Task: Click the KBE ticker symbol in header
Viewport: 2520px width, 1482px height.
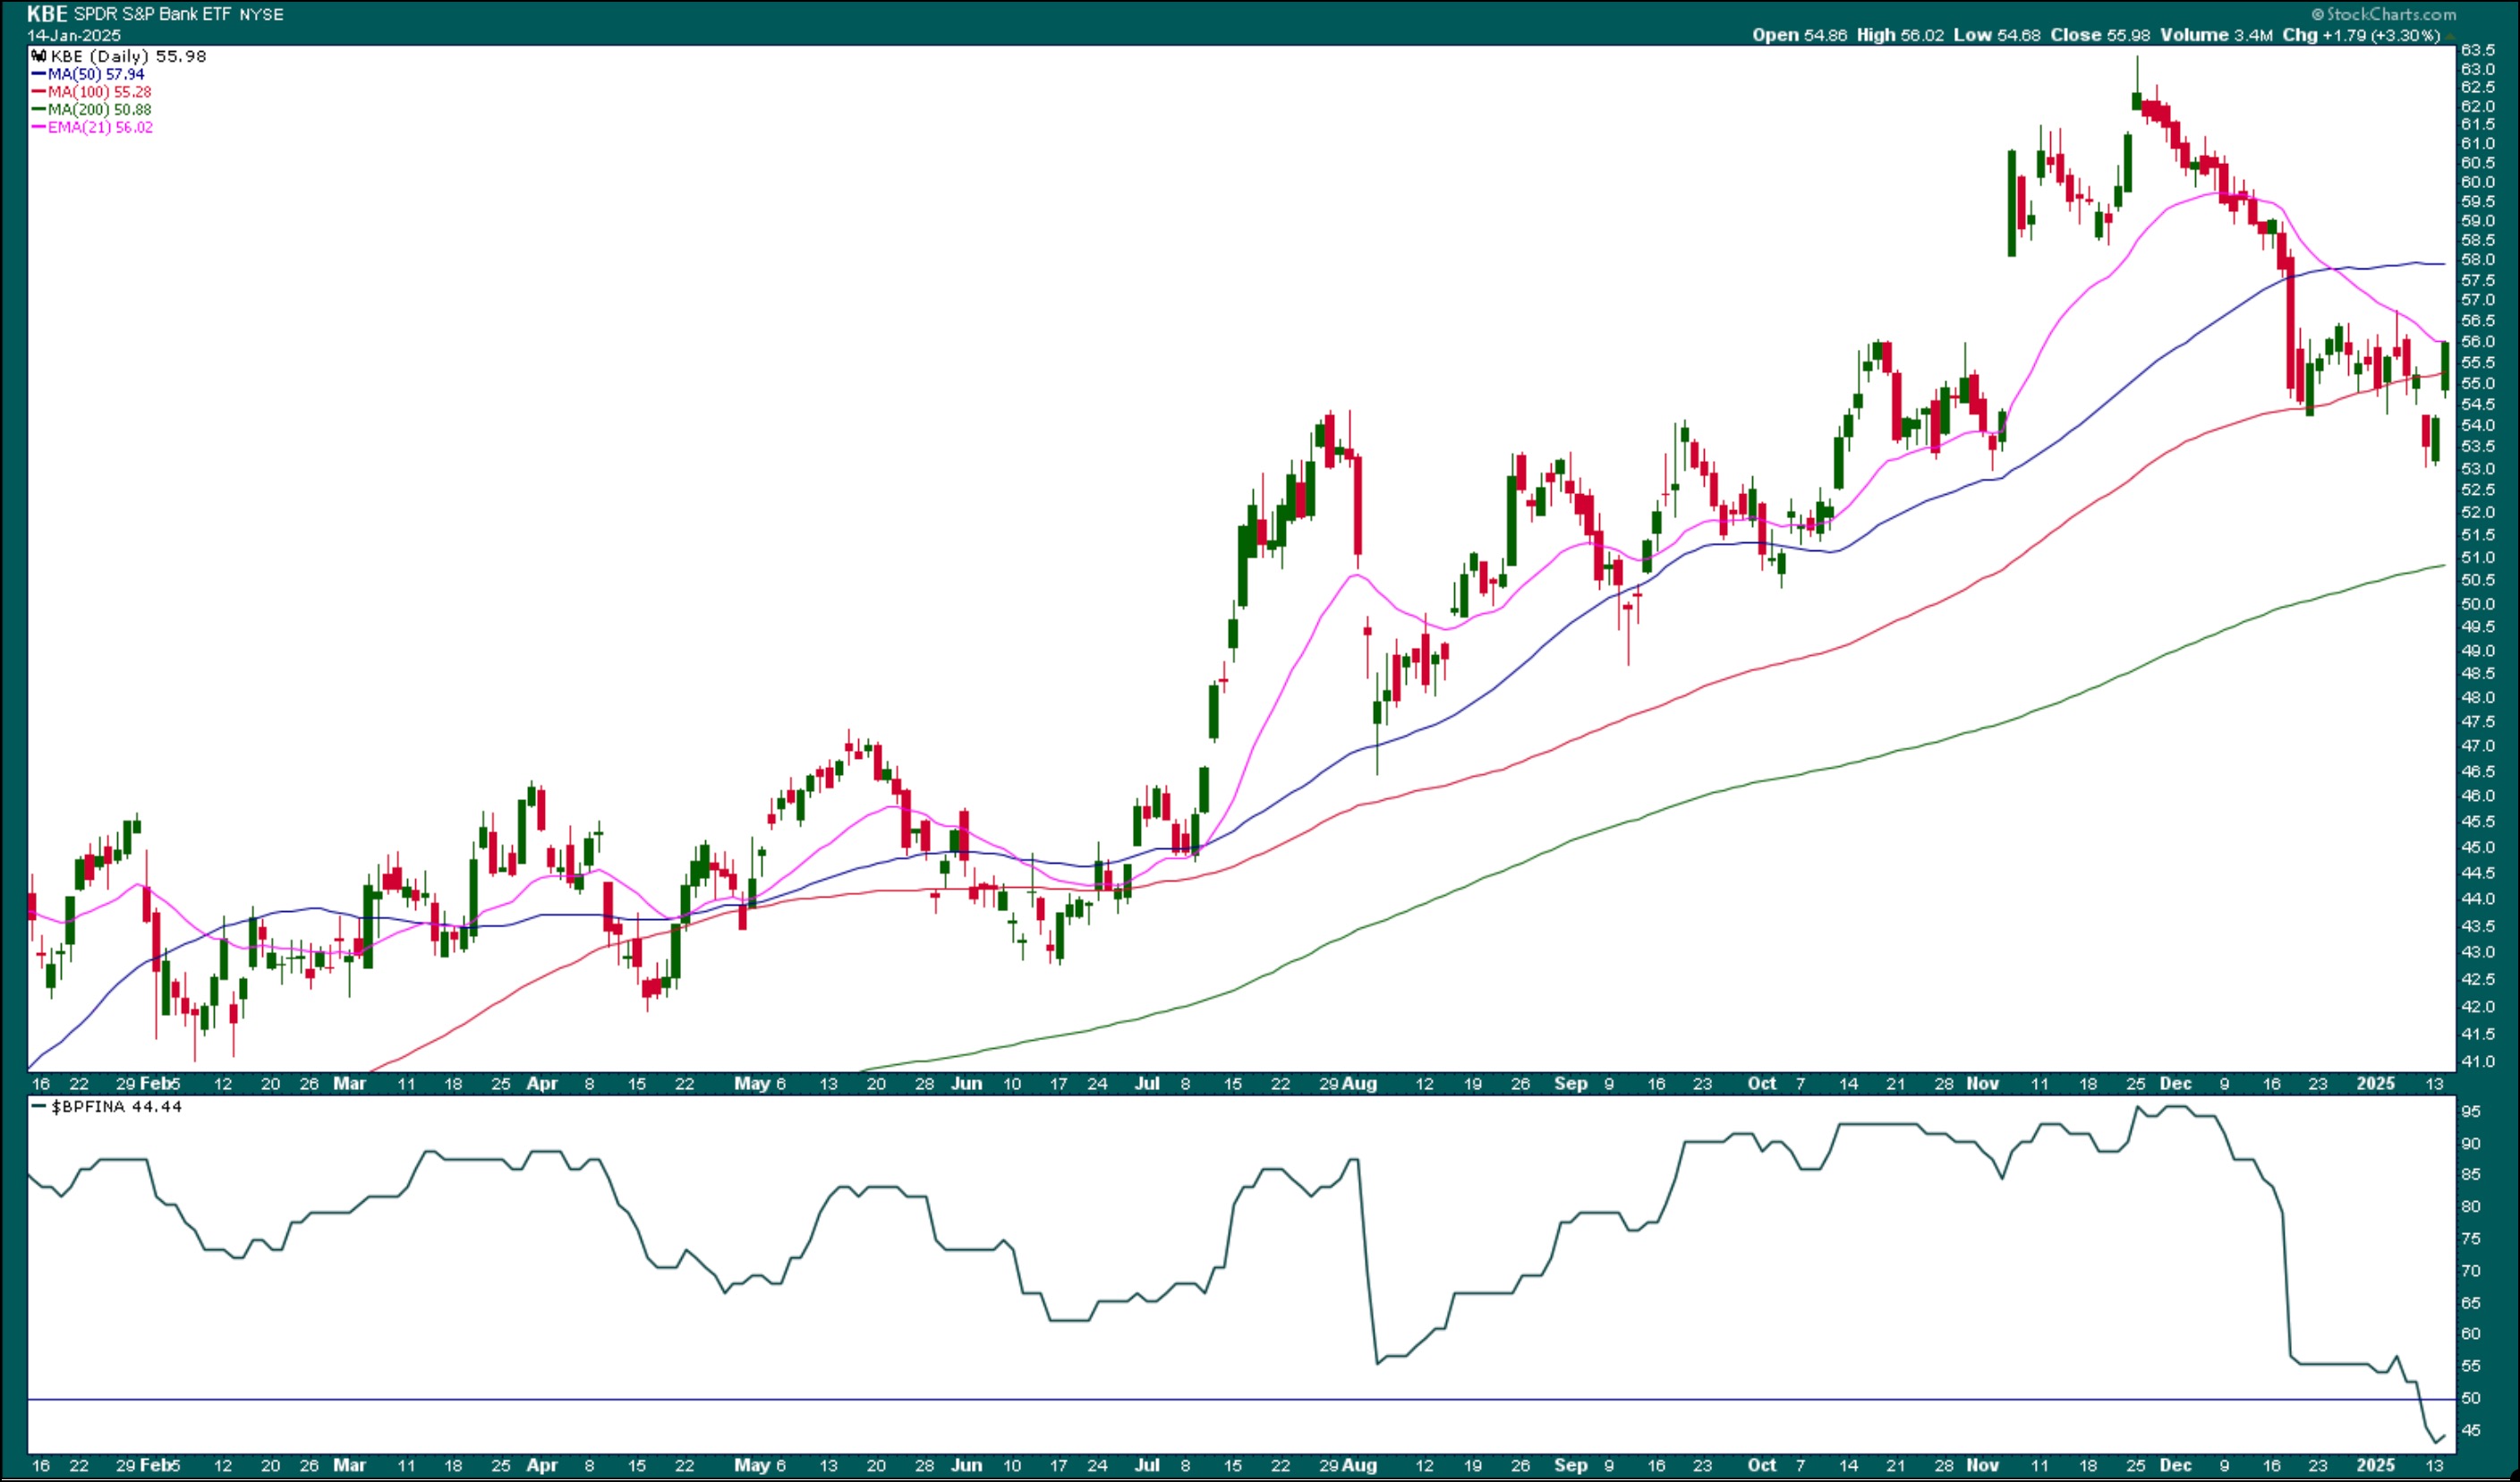Action: (x=47, y=14)
